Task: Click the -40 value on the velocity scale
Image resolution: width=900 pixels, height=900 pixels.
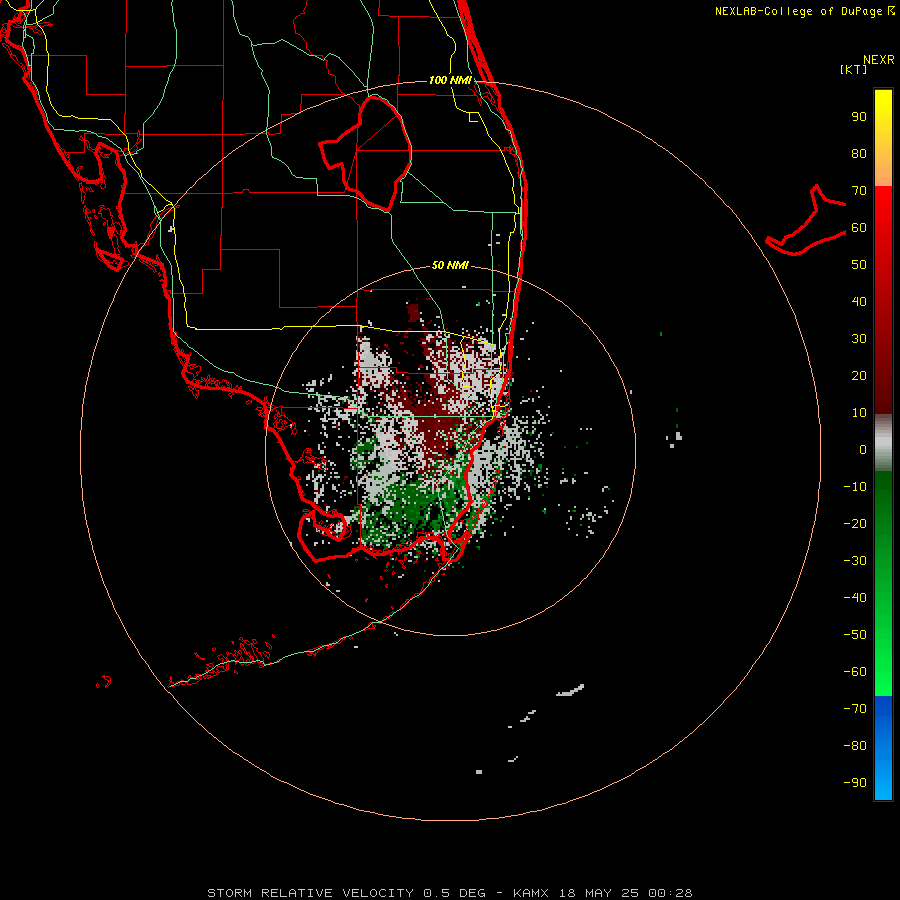Action: point(855,598)
